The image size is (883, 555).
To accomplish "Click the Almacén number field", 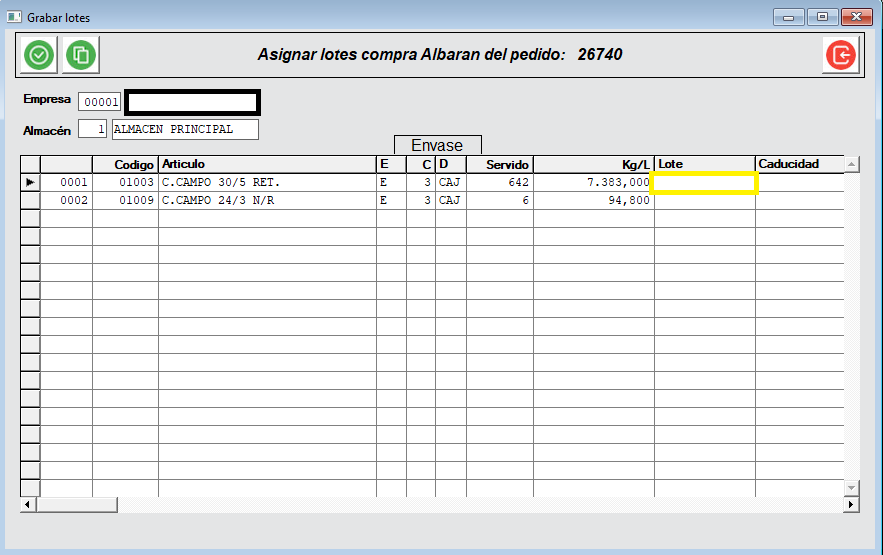I will click(92, 129).
